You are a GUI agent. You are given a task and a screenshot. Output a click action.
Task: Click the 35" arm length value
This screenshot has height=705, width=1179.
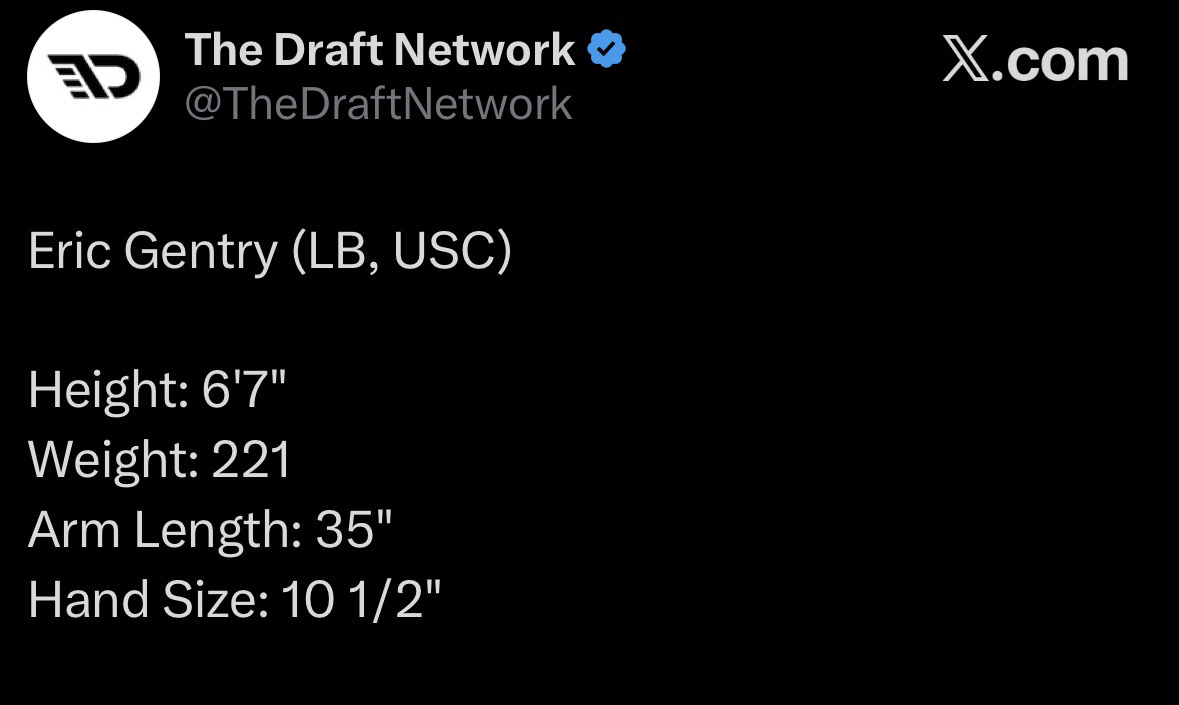point(354,529)
